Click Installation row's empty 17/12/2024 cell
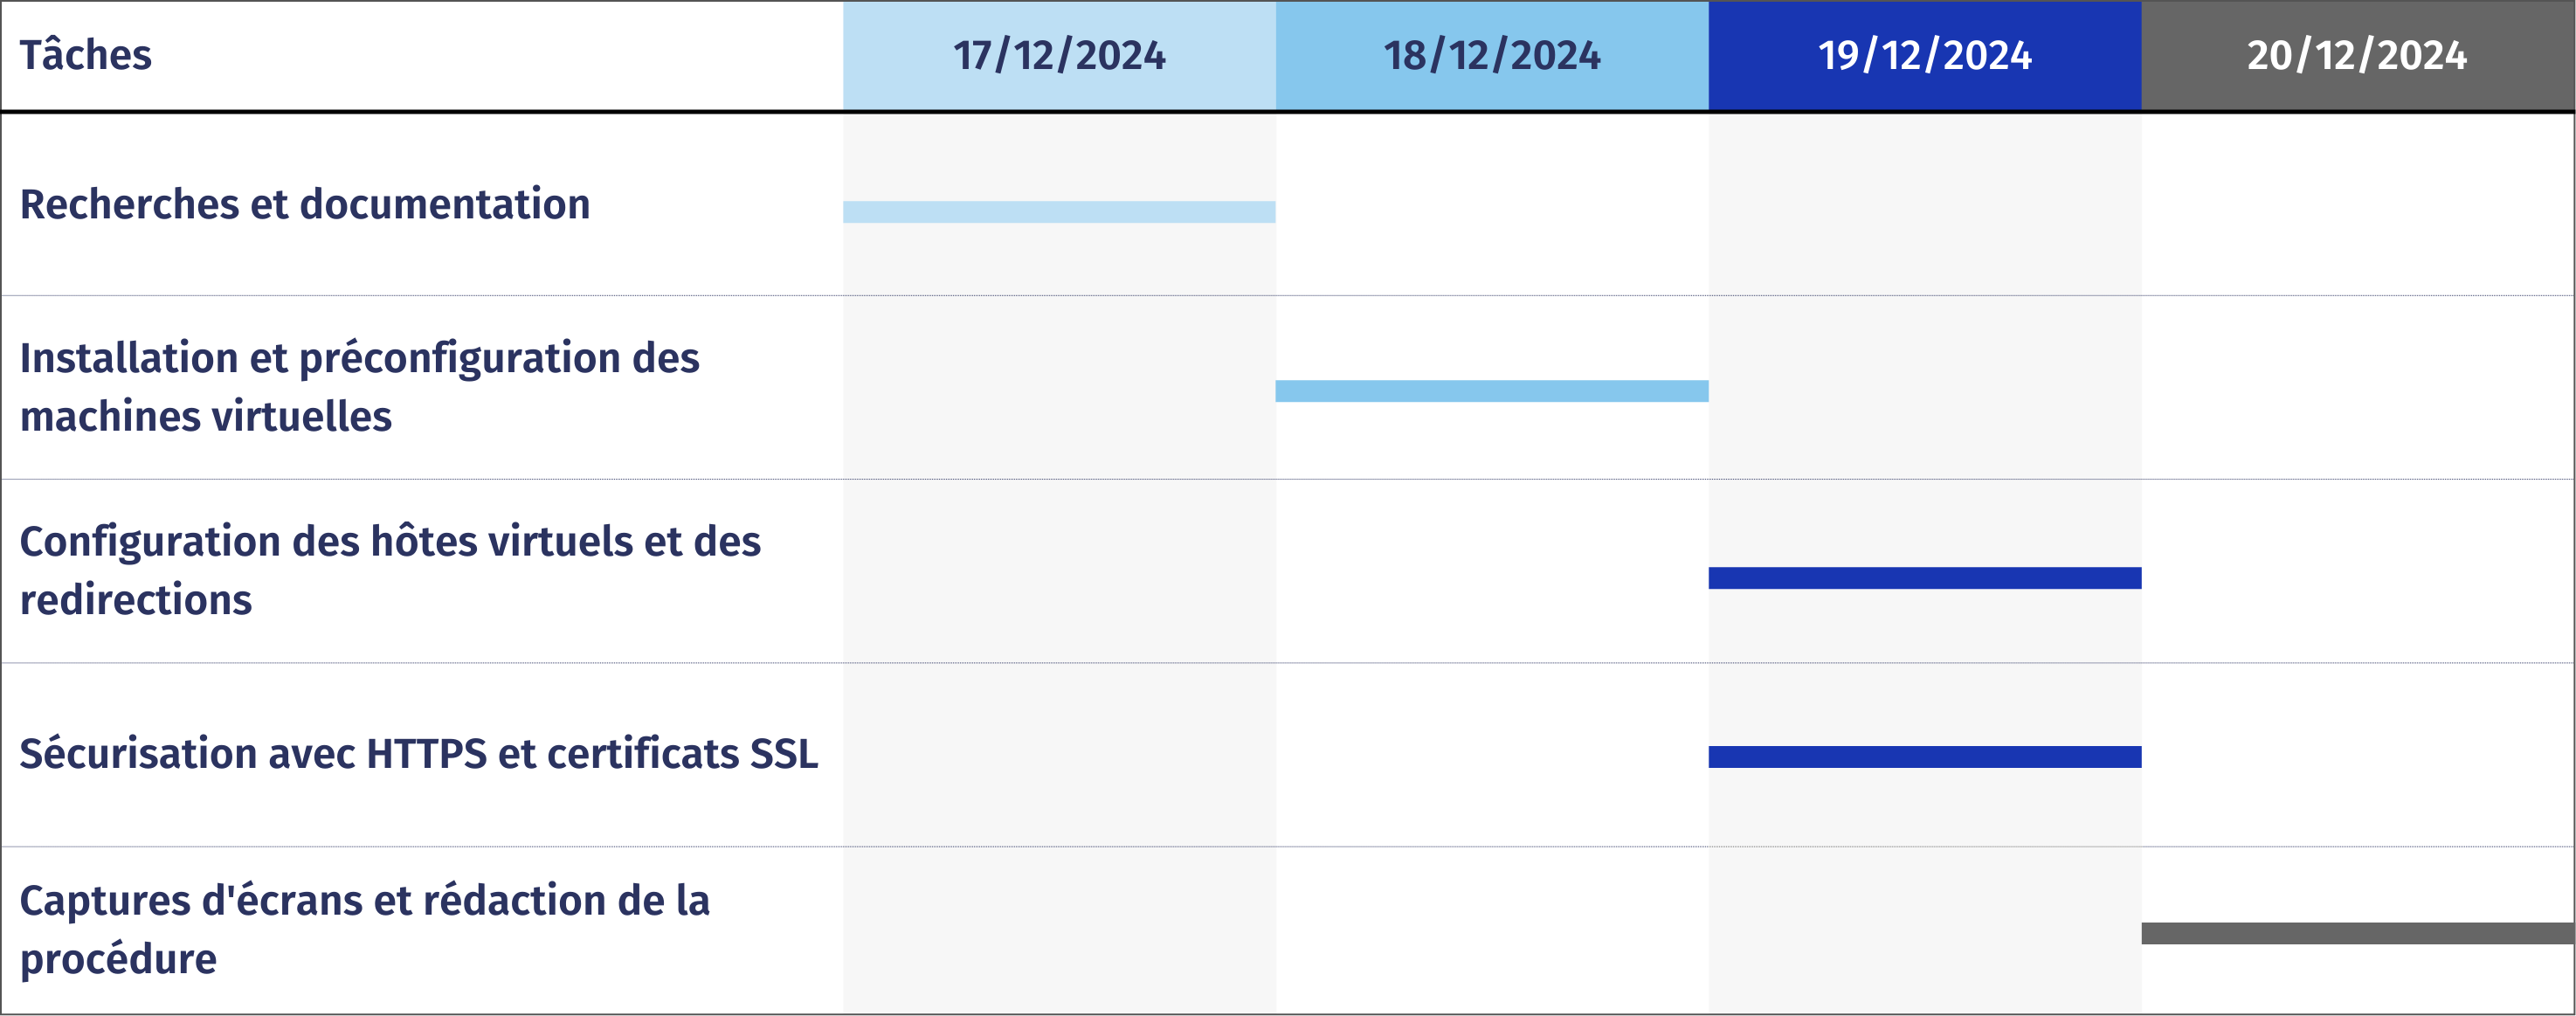 point(1059,387)
